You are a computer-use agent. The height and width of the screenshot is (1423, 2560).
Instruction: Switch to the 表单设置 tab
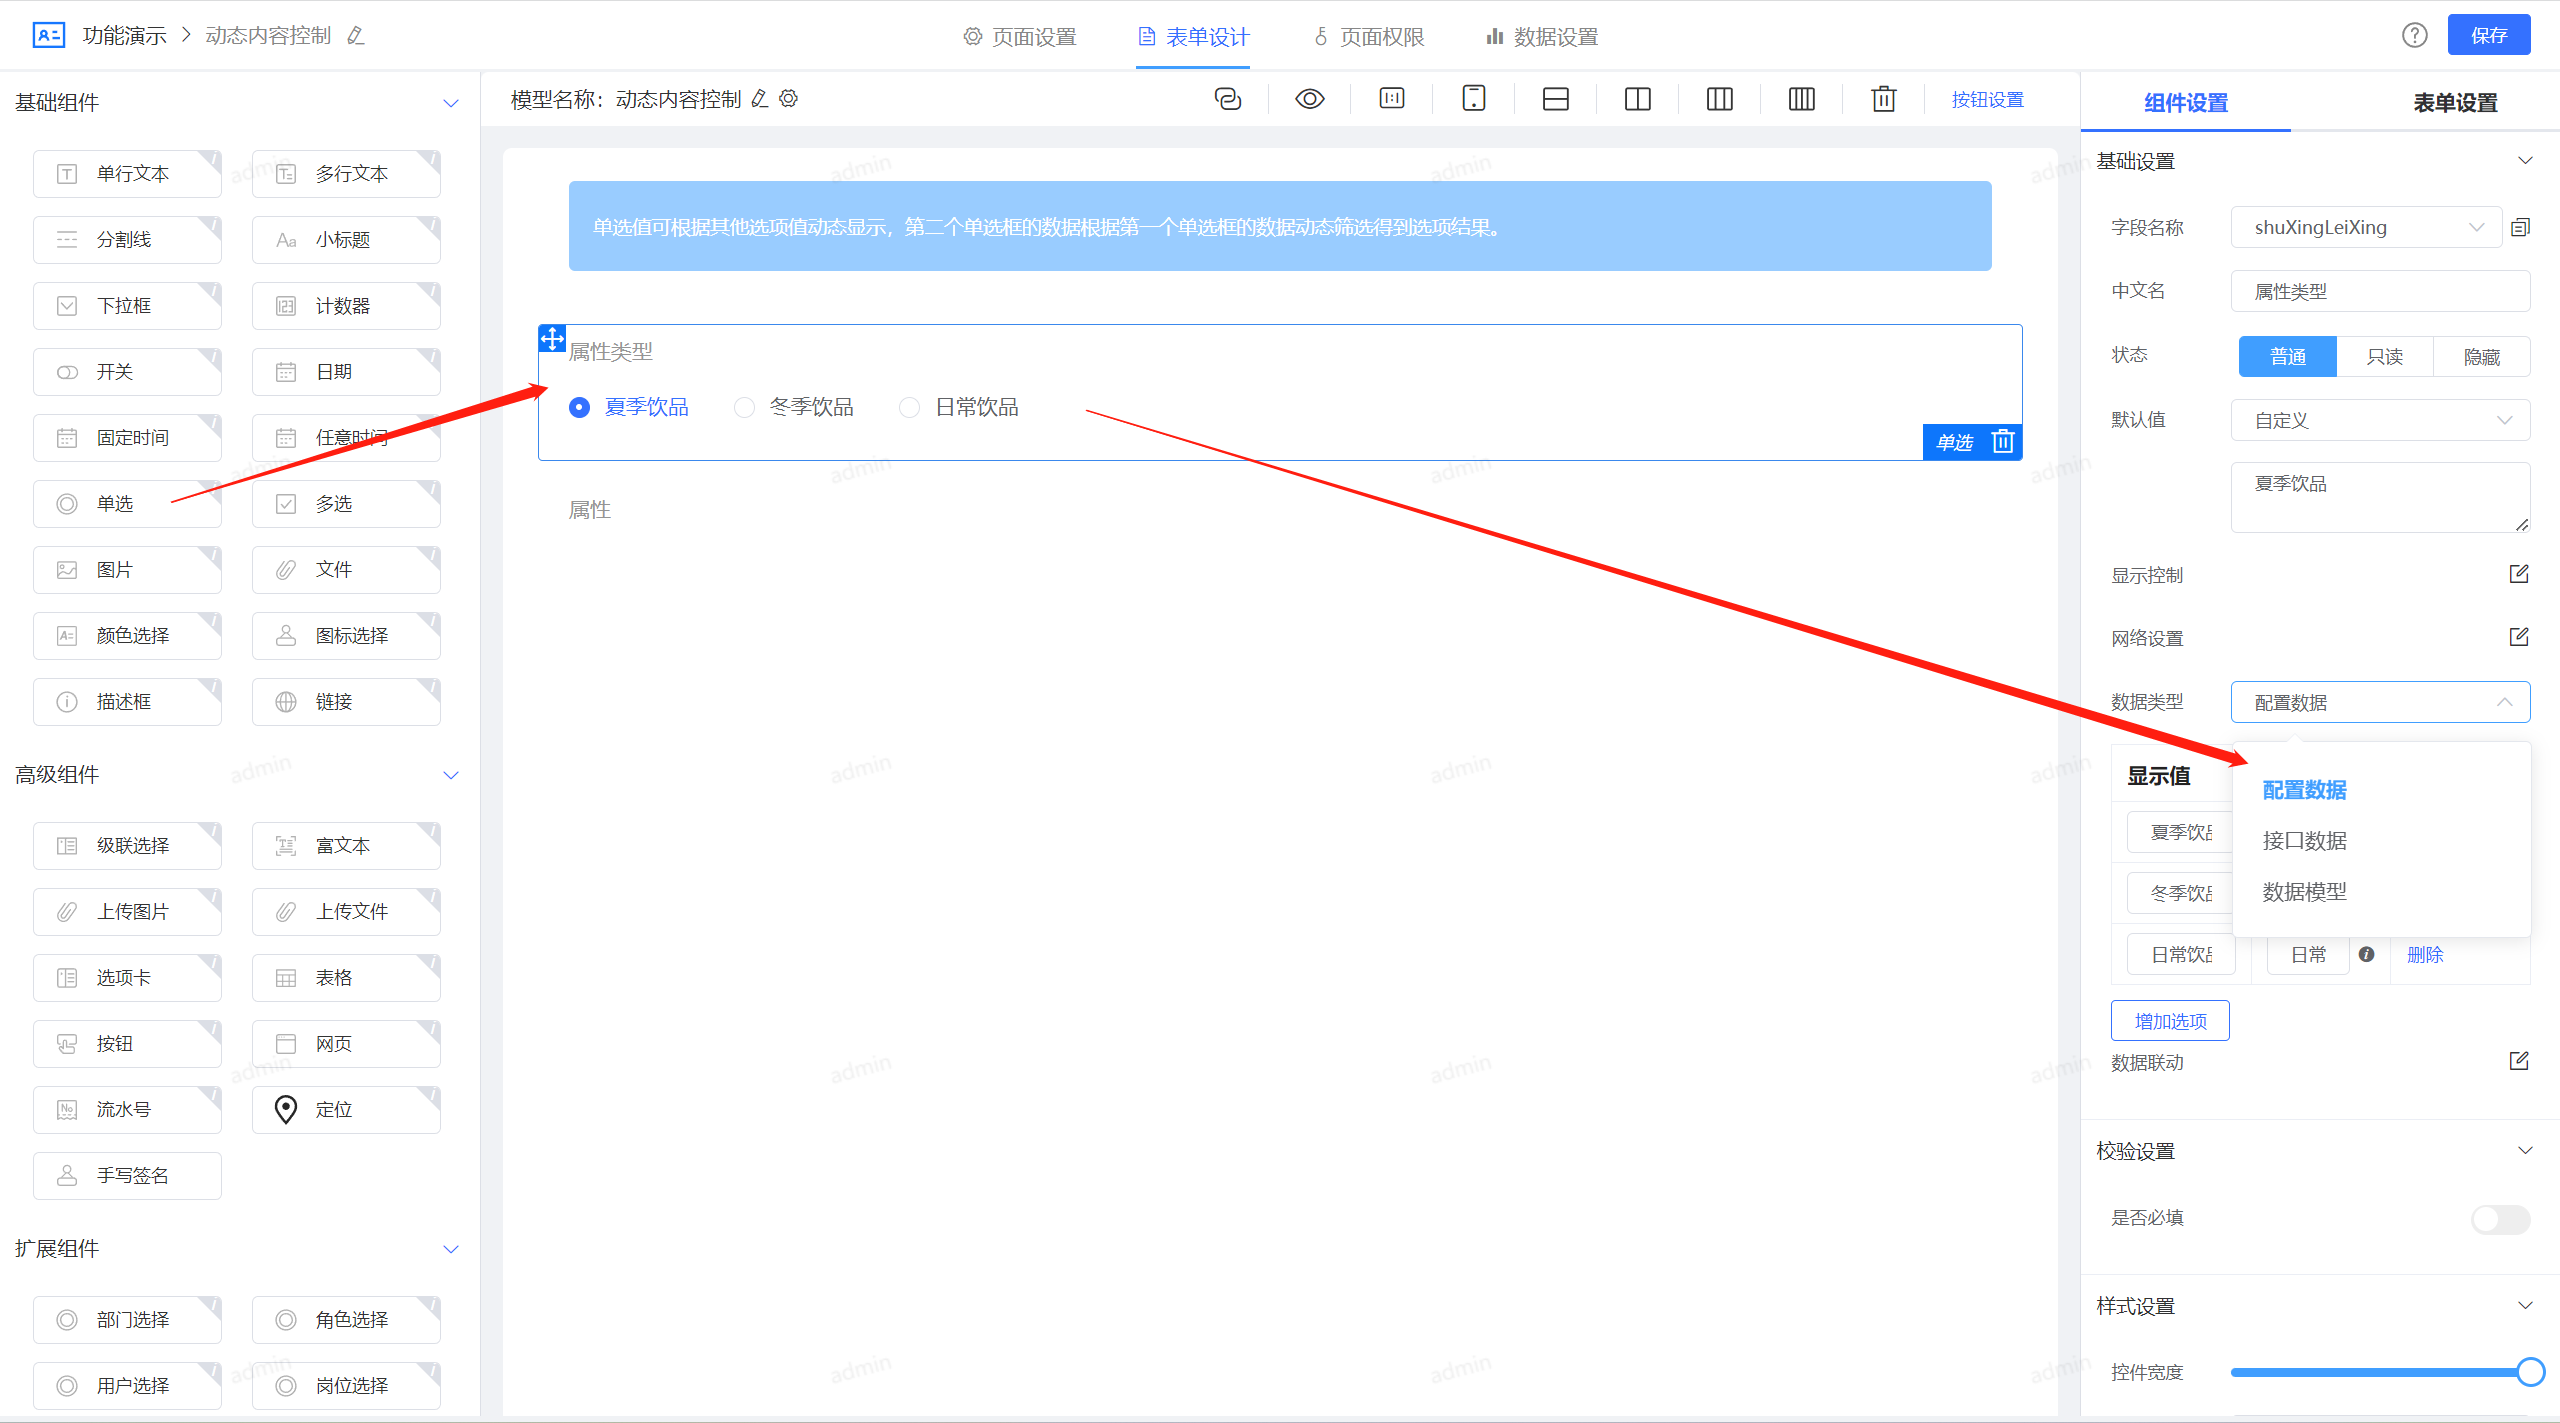pyautogui.click(x=2454, y=103)
